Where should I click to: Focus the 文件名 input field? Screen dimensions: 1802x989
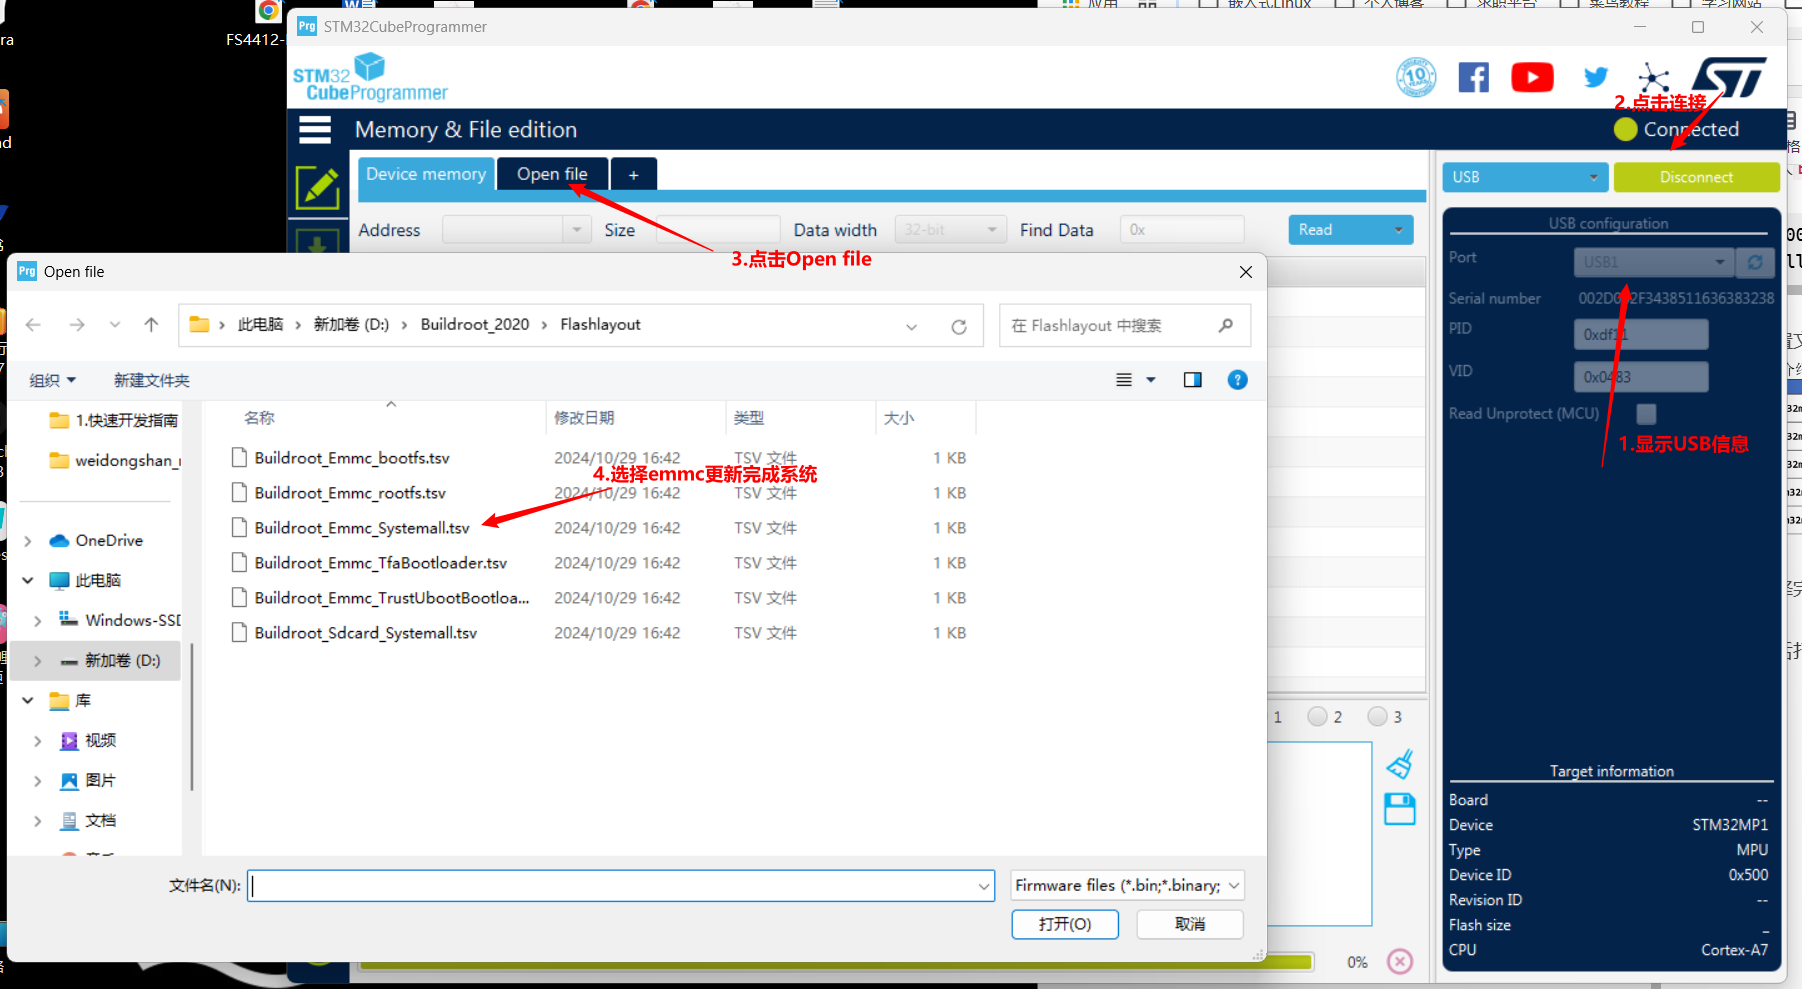tap(620, 886)
